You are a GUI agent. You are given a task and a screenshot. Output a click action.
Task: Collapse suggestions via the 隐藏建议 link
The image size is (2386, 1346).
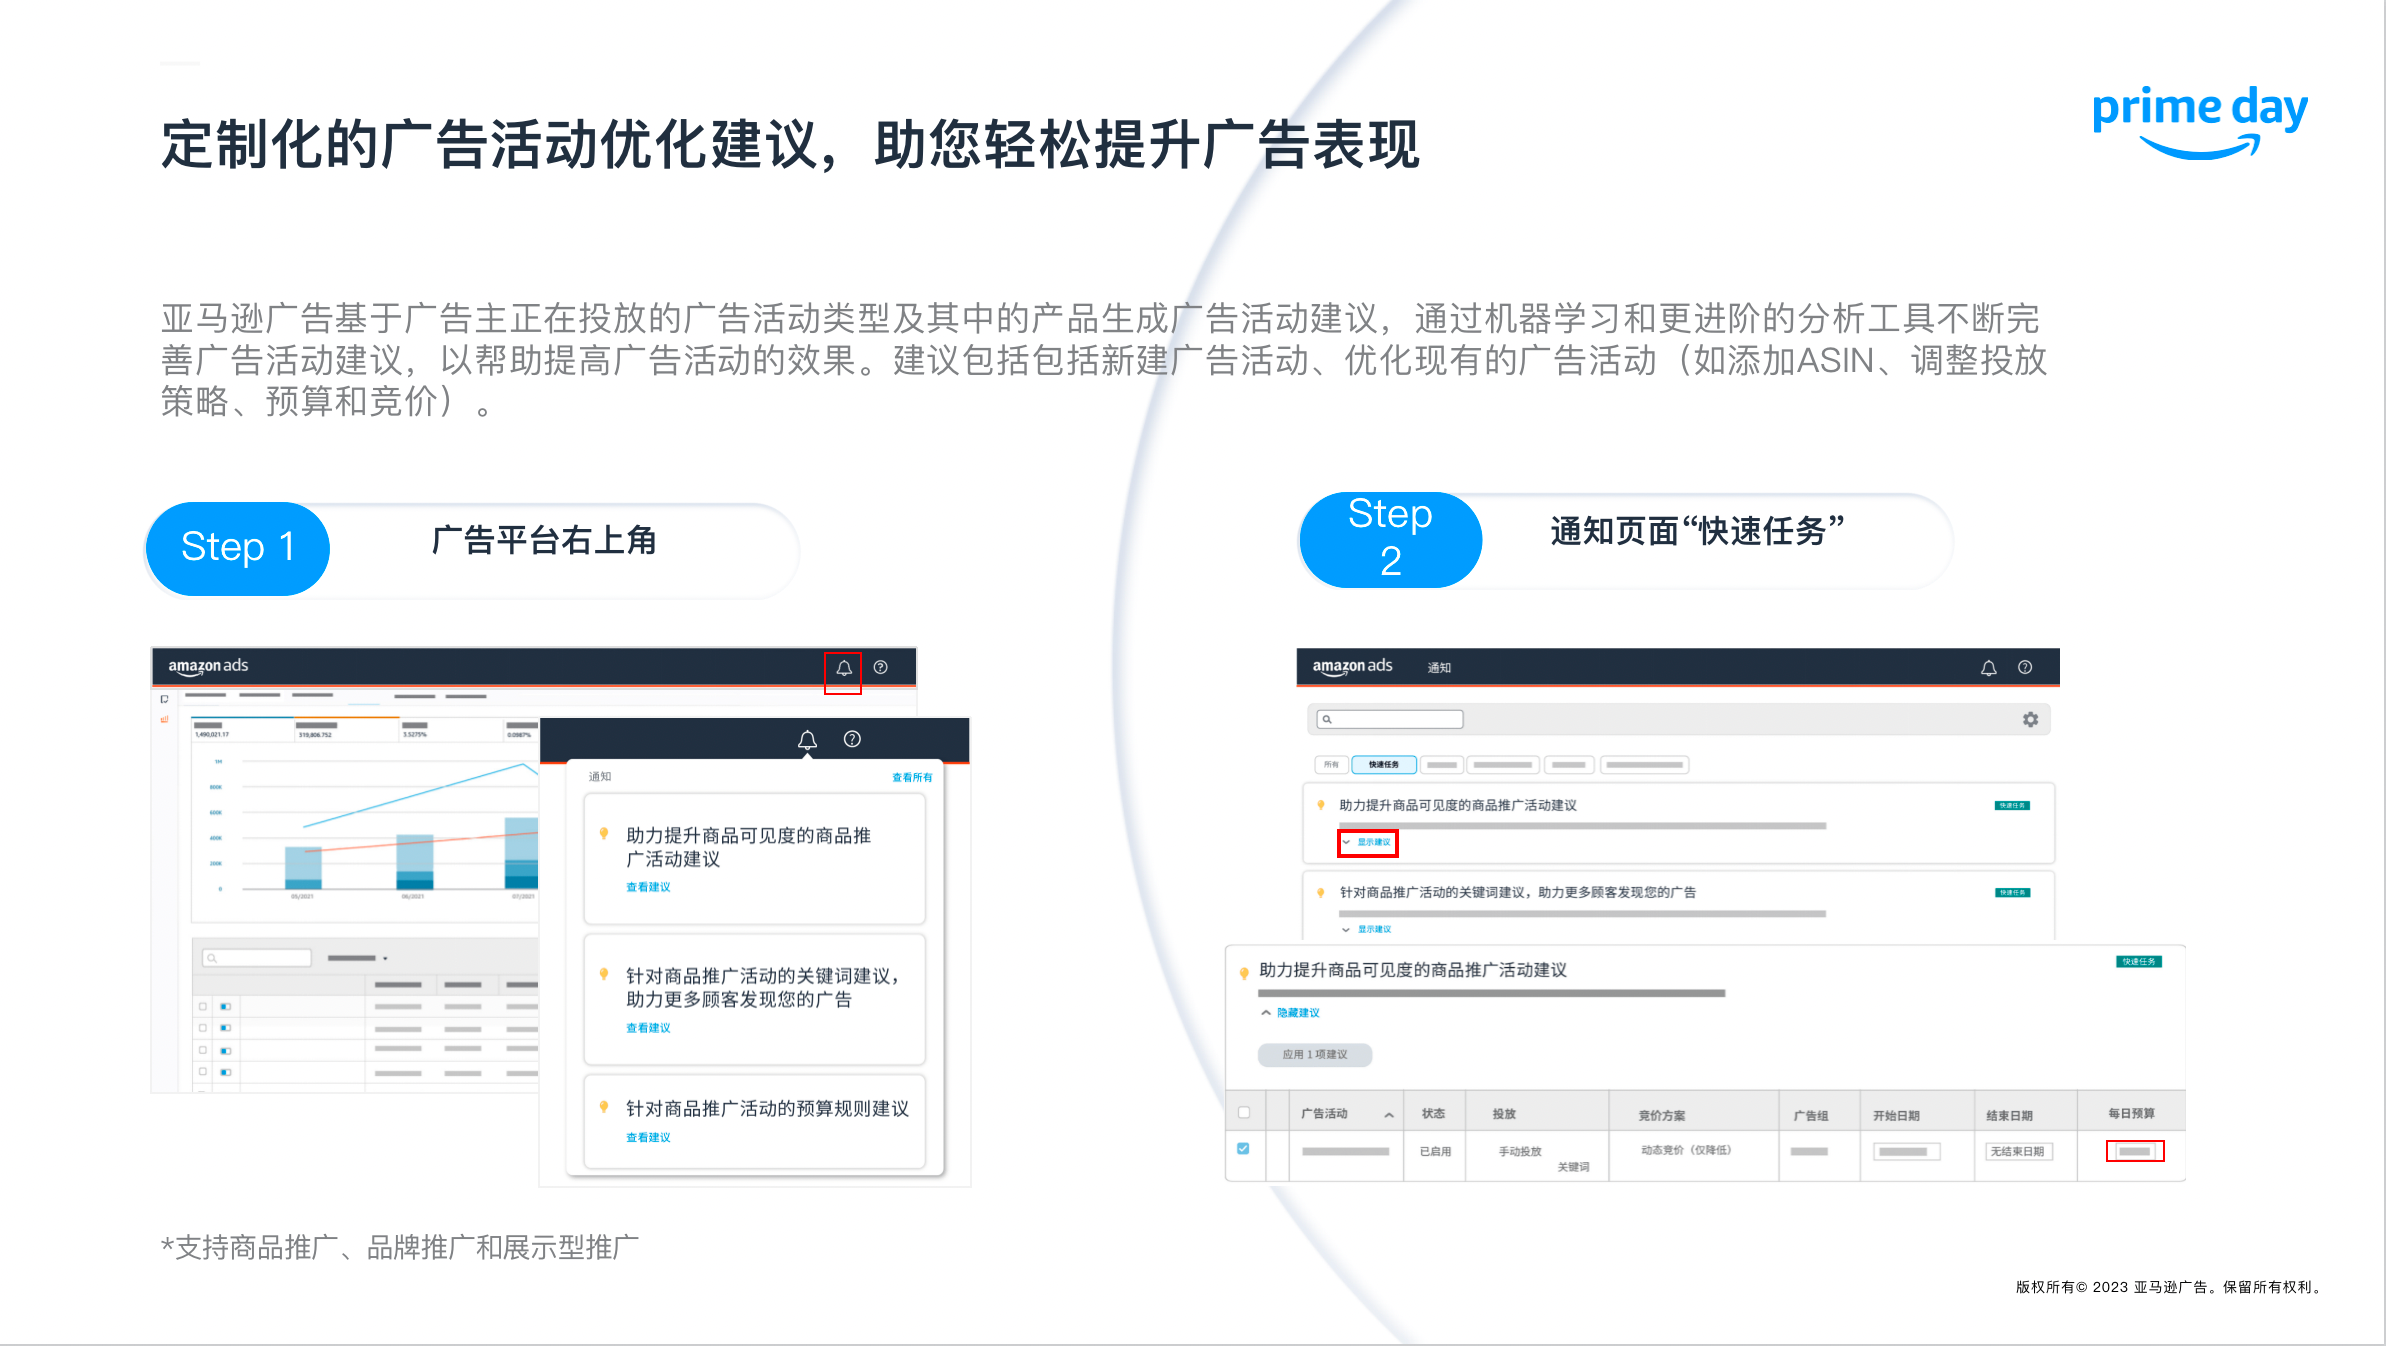(1299, 1012)
